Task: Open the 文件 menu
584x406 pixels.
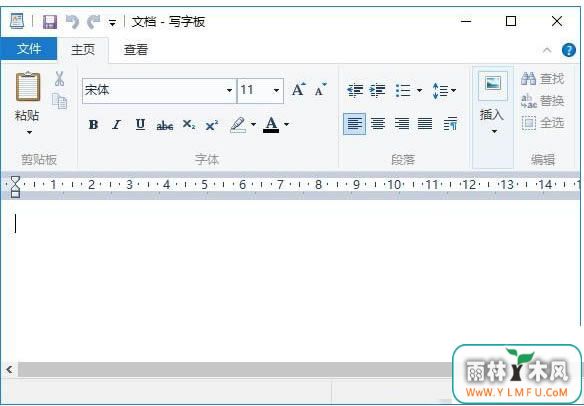Action: tap(29, 49)
